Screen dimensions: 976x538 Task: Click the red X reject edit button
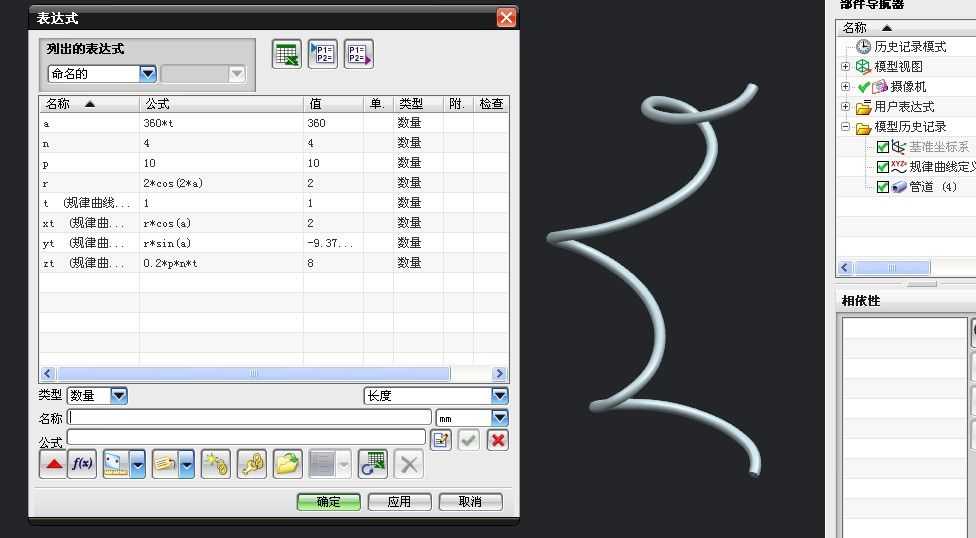point(497,440)
